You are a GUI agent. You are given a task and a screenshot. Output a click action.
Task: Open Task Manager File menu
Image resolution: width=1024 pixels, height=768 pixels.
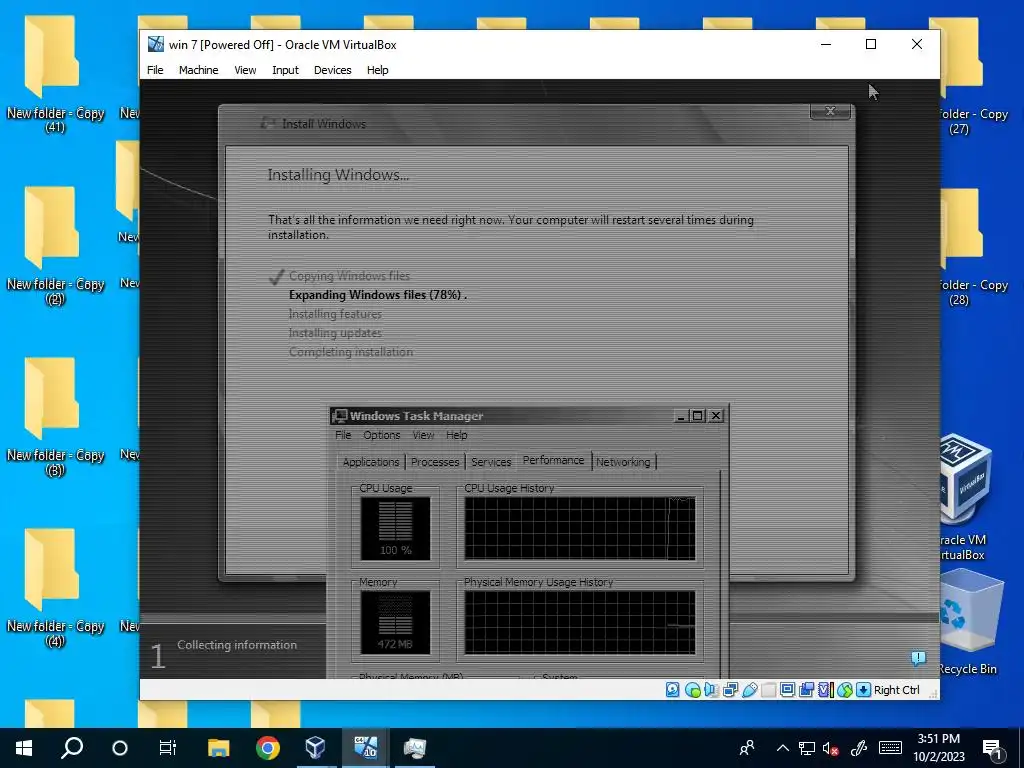pyautogui.click(x=343, y=435)
